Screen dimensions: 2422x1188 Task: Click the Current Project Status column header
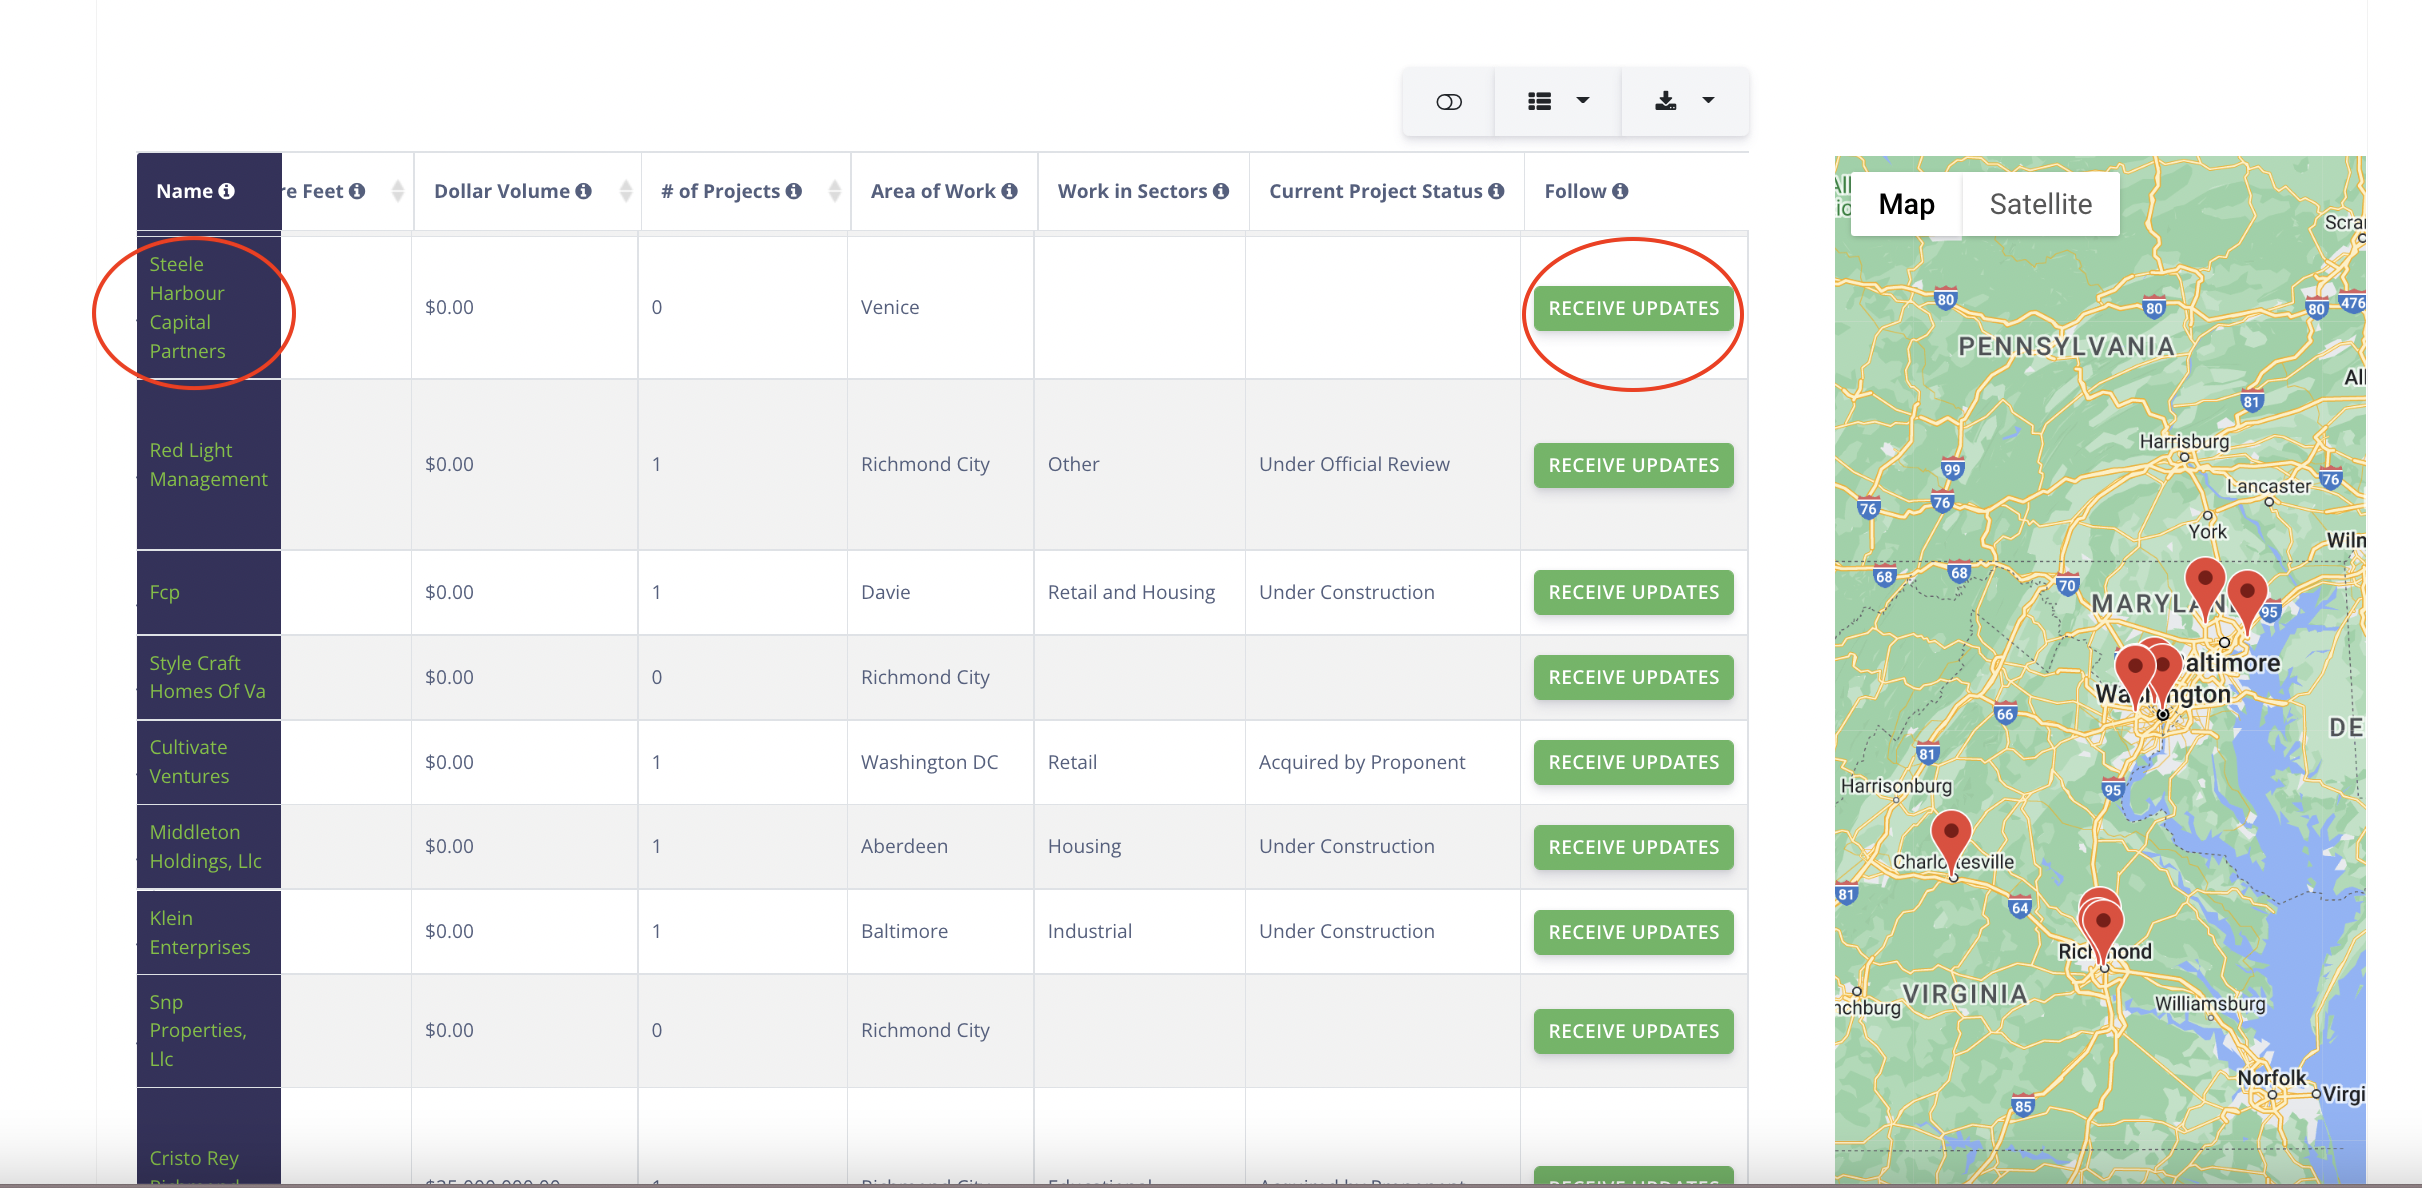click(x=1386, y=191)
